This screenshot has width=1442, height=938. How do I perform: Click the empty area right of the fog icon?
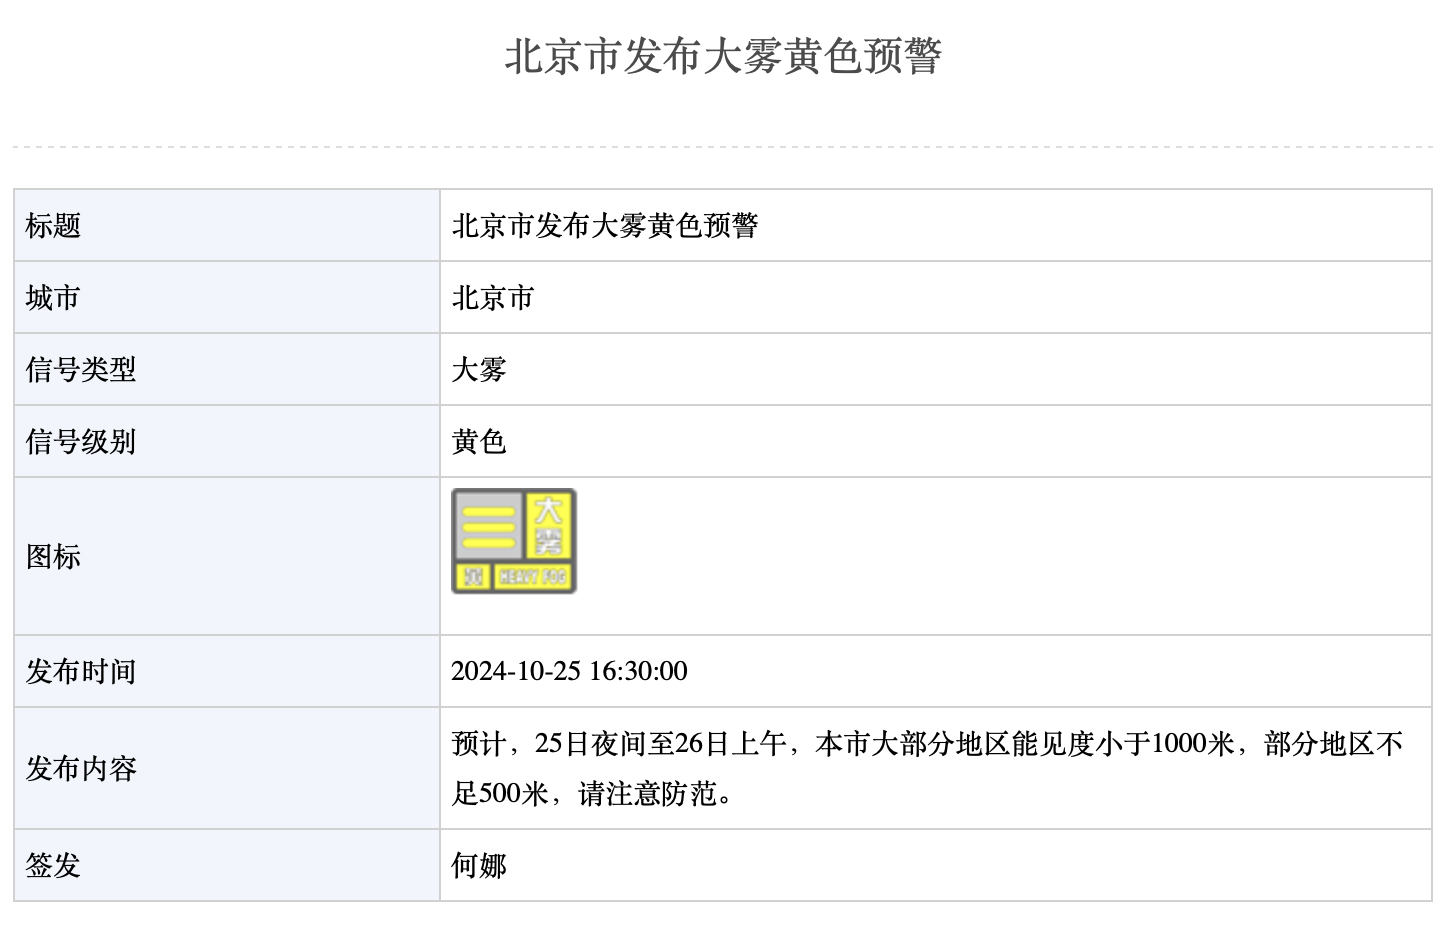coord(1000,557)
